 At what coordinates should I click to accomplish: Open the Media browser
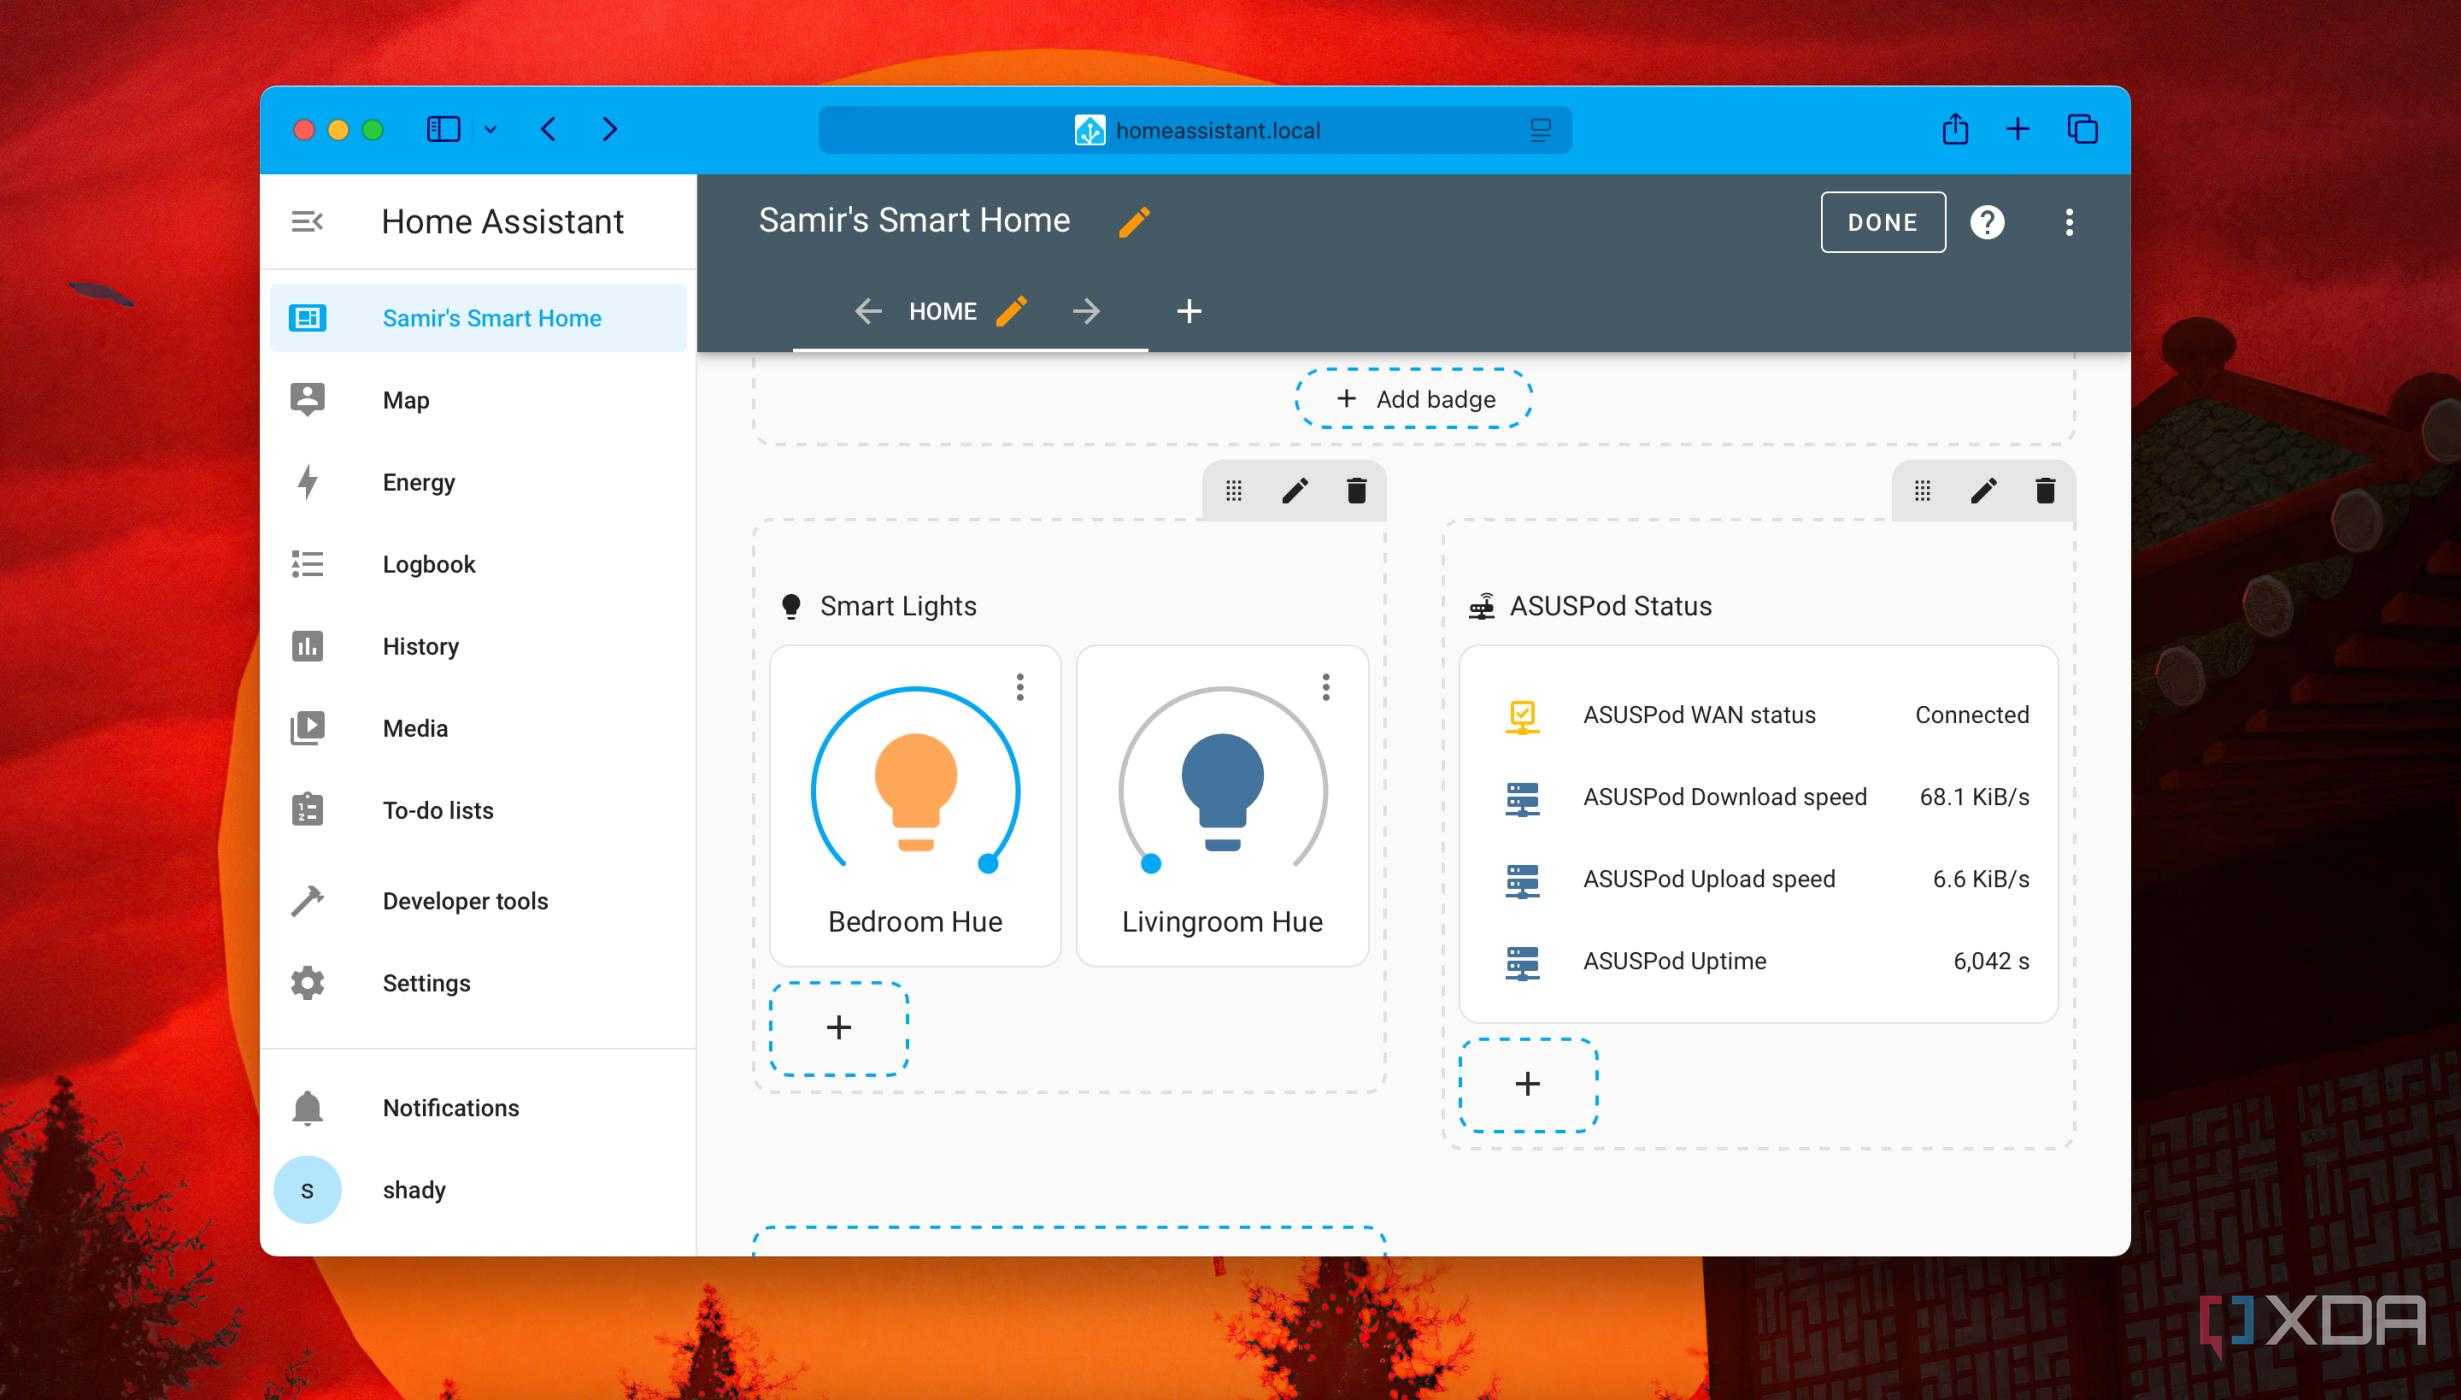point(478,728)
